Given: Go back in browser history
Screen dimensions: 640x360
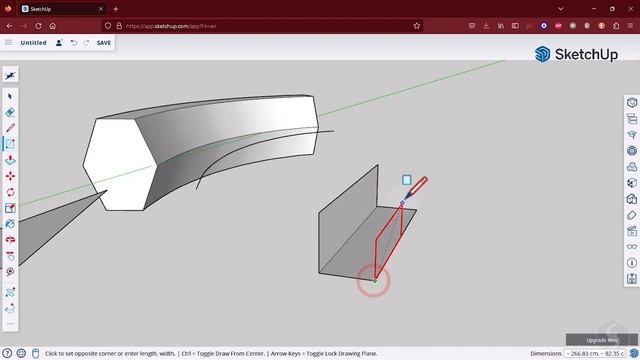Looking at the screenshot, I should pyautogui.click(x=9, y=26).
